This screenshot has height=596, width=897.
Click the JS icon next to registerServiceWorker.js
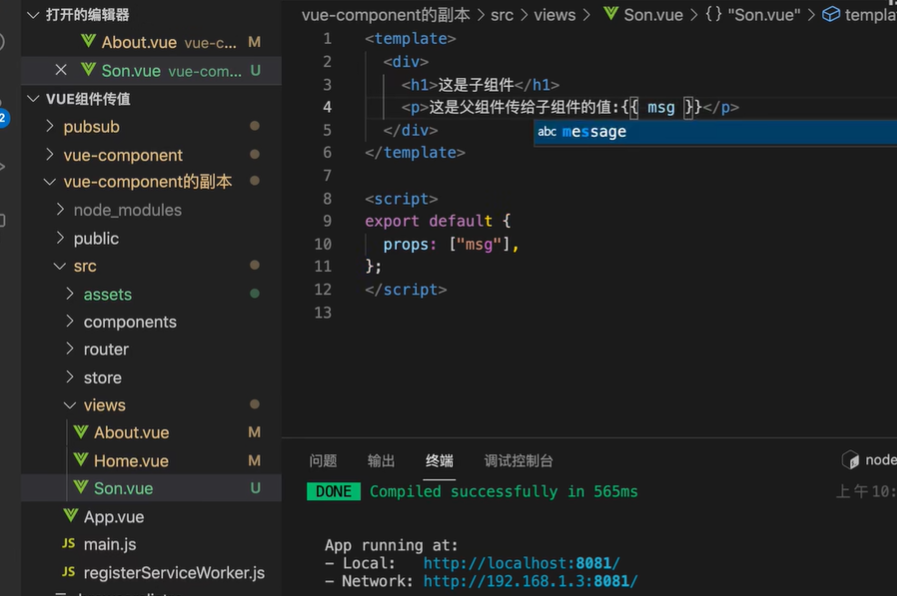[x=69, y=571]
